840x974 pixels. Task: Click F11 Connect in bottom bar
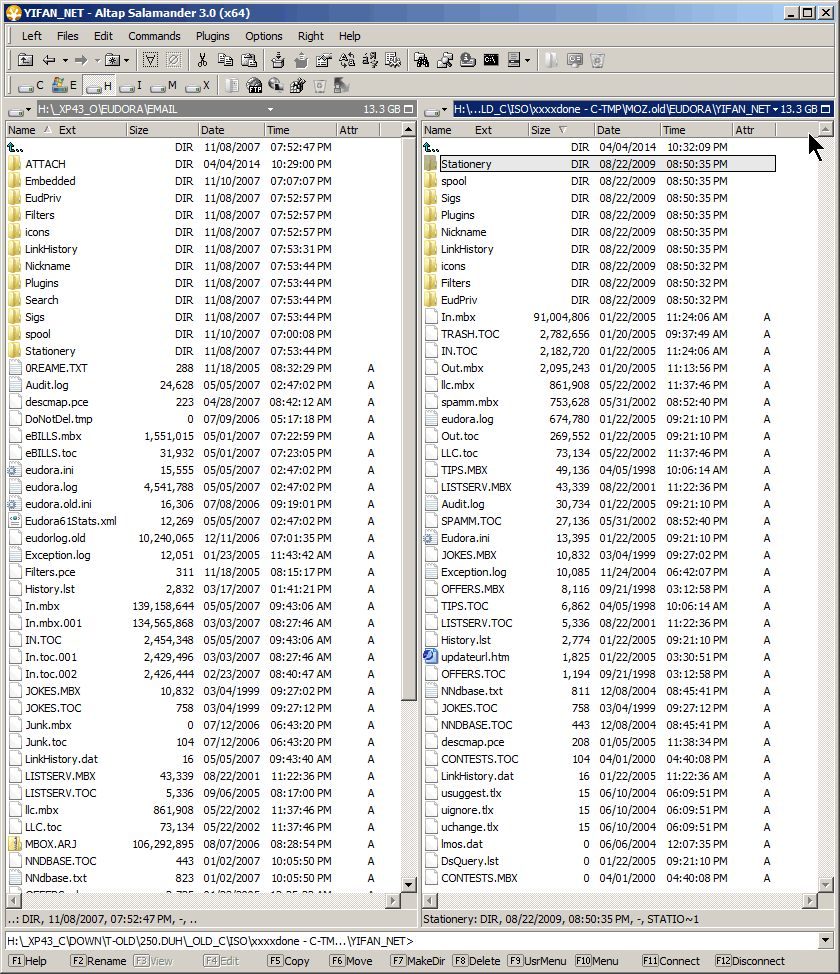tap(670, 961)
